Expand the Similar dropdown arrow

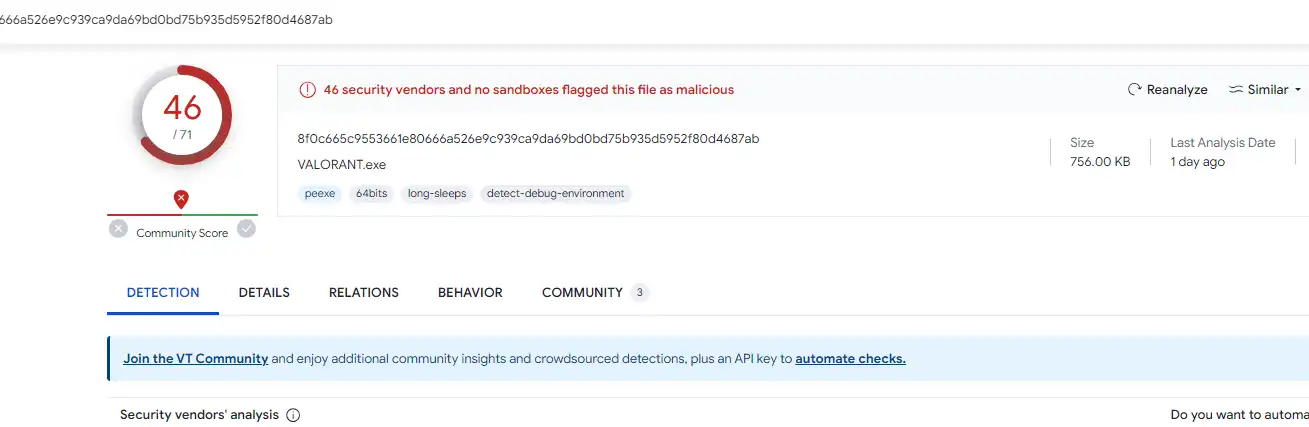(x=1298, y=90)
